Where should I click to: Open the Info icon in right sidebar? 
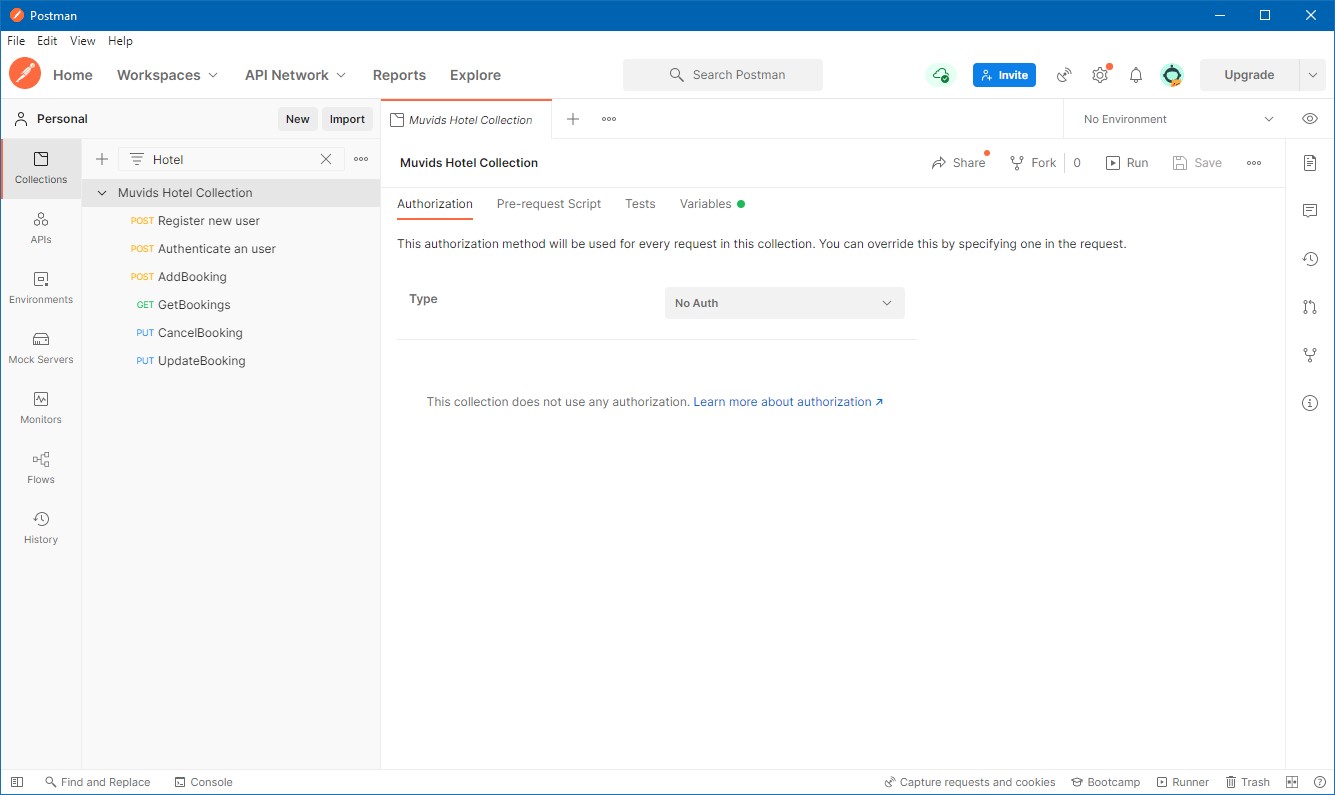point(1310,403)
